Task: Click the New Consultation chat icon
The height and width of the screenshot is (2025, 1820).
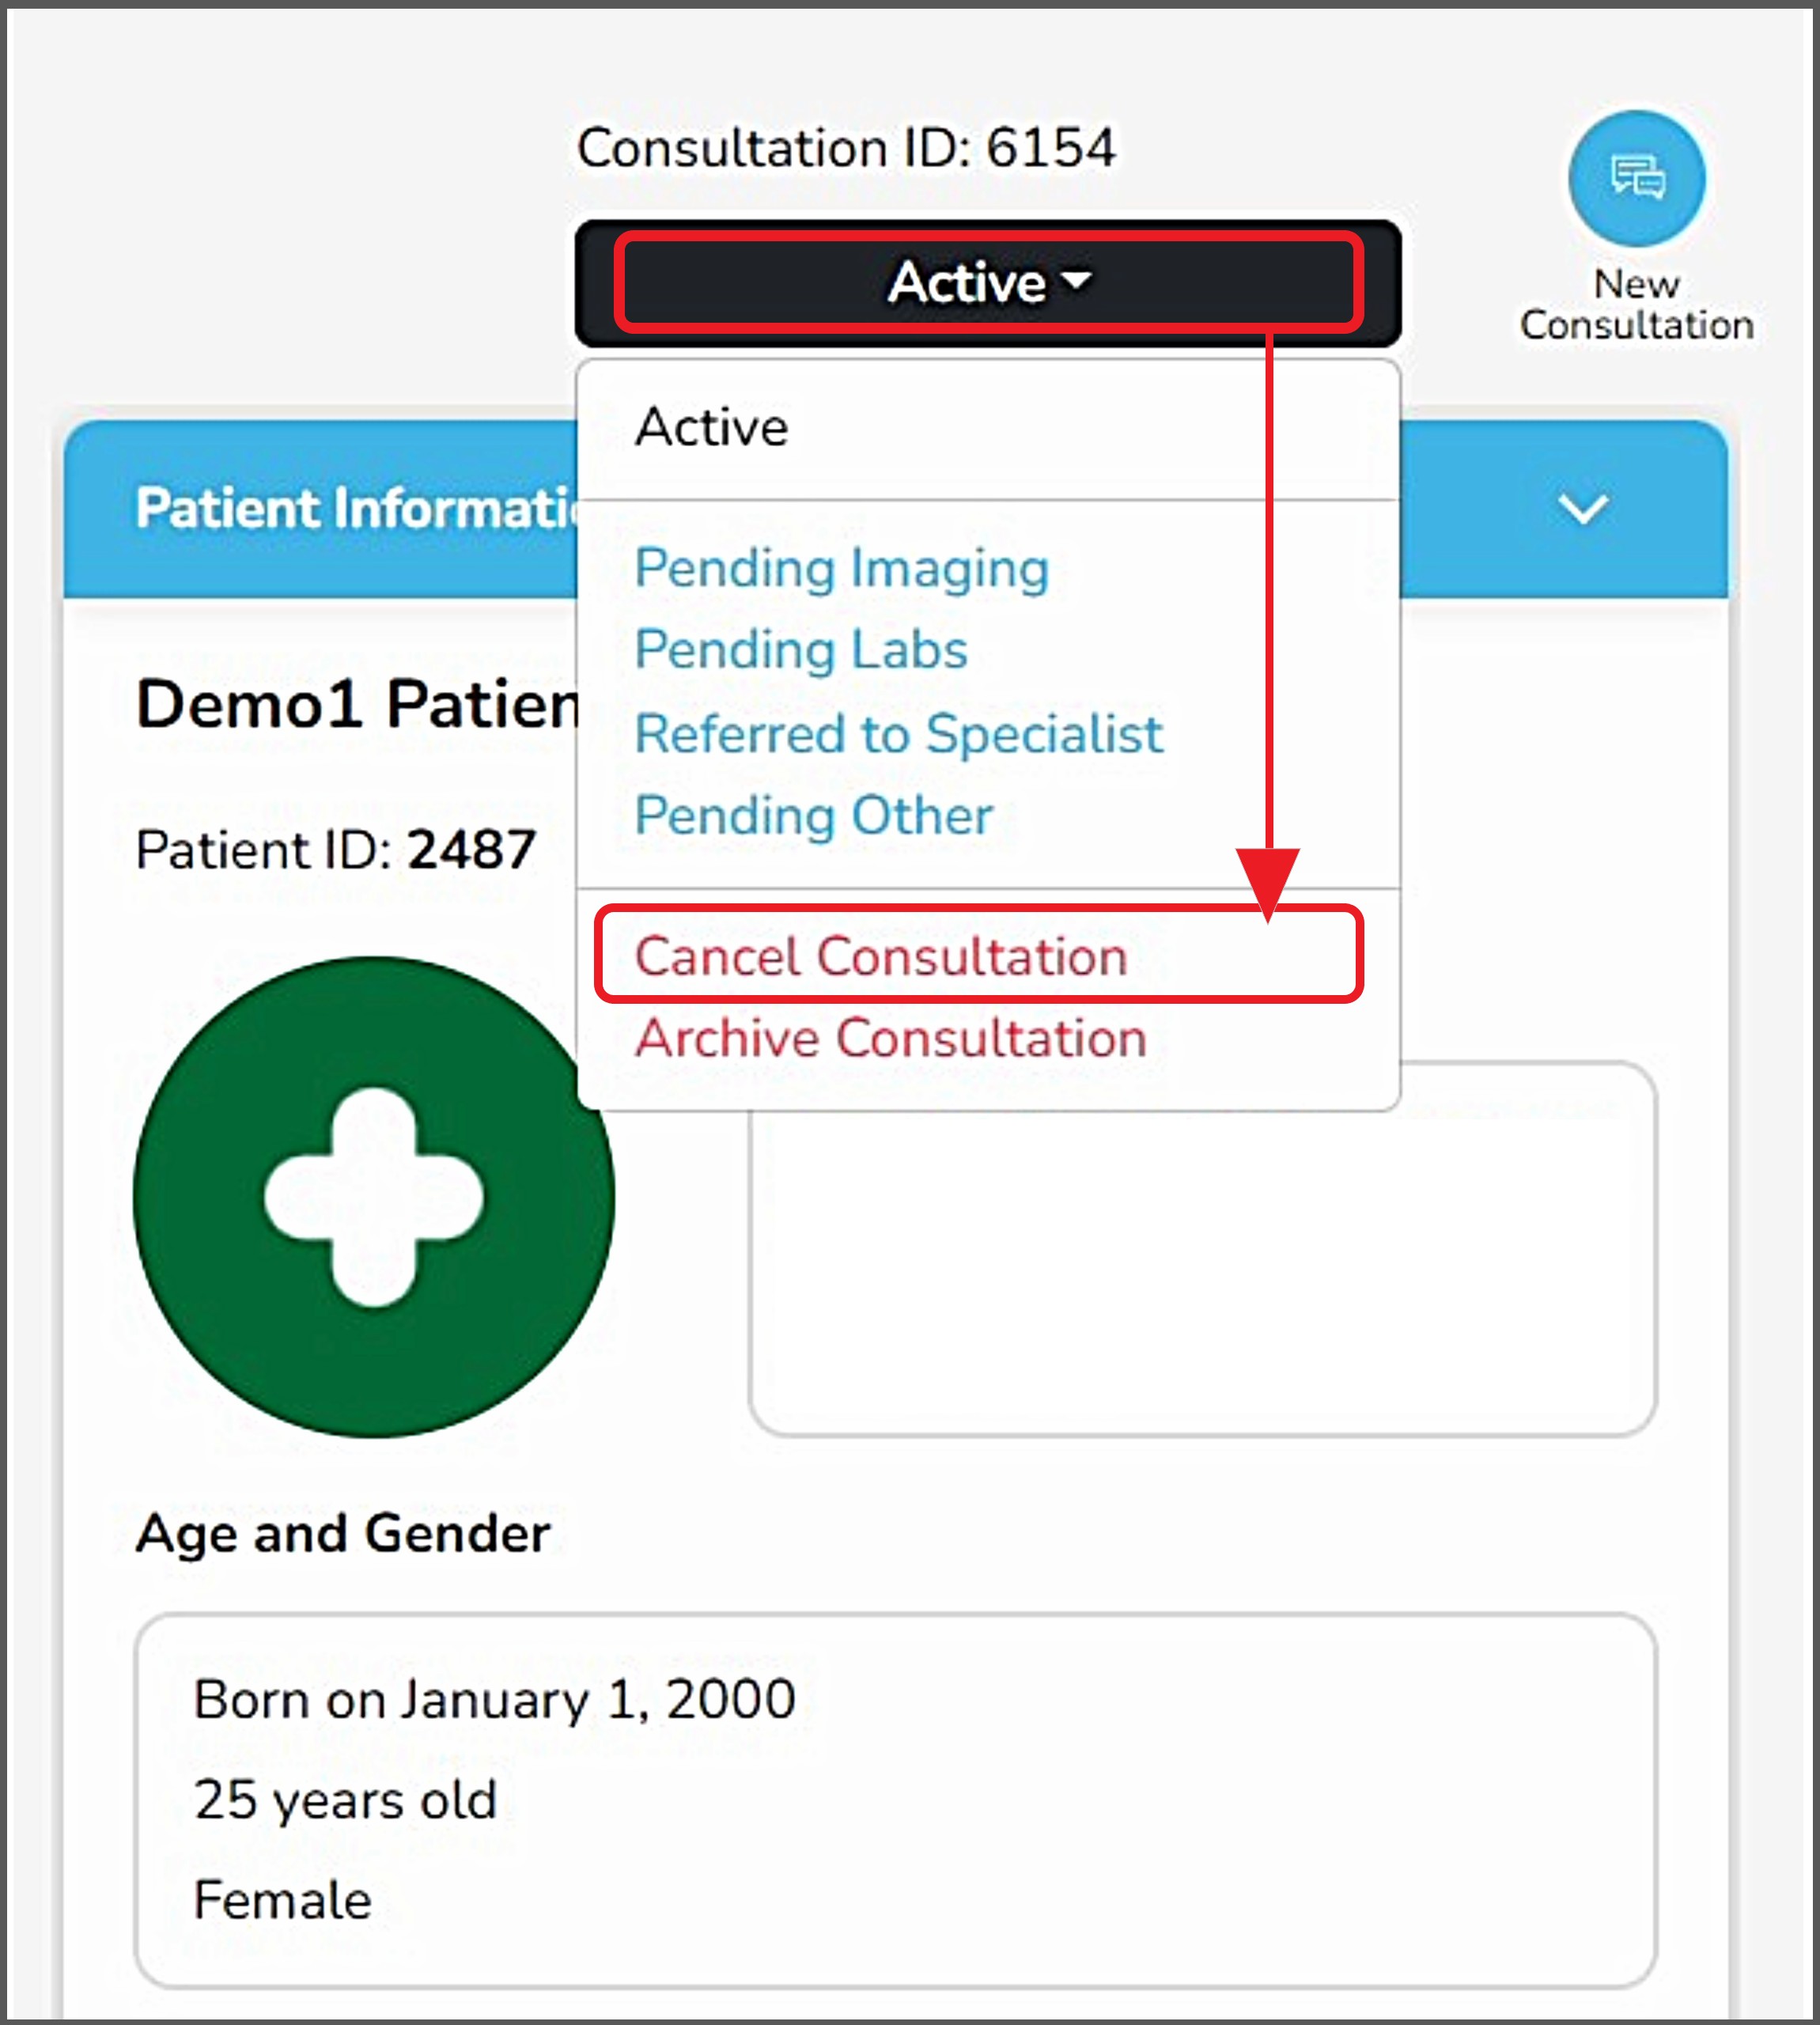Action: click(1636, 178)
